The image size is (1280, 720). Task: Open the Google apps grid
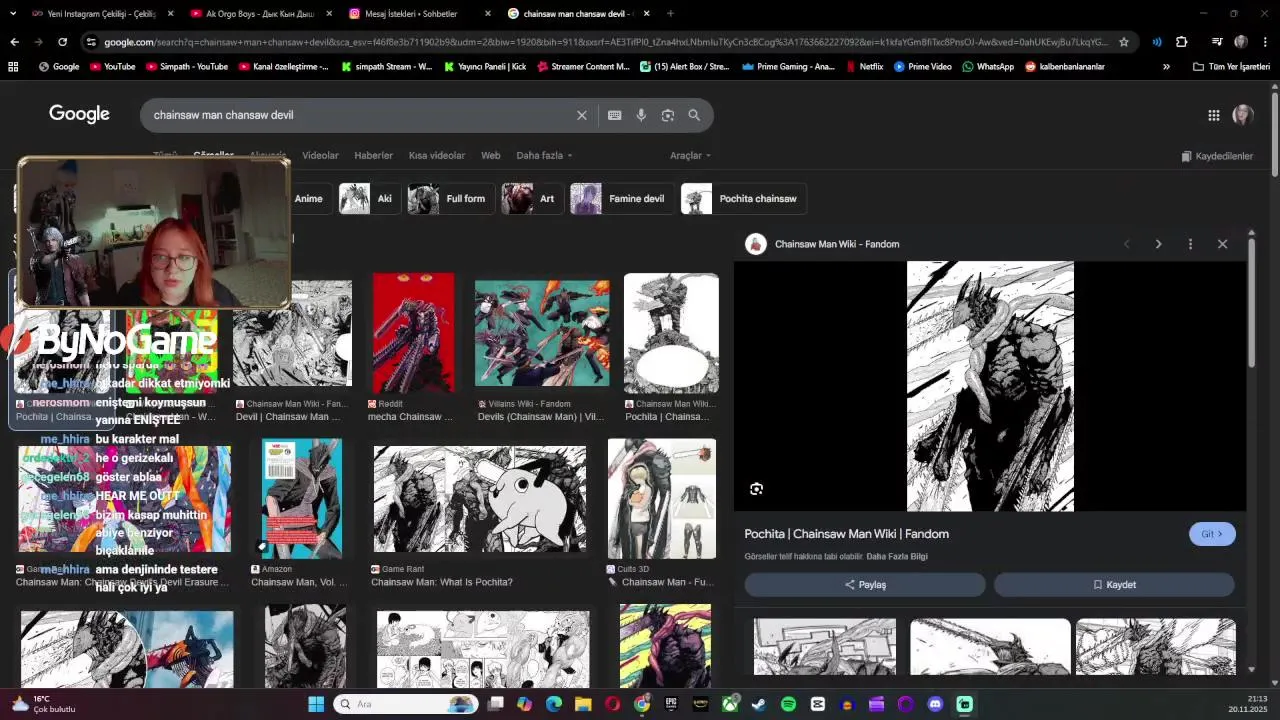pyautogui.click(x=1213, y=115)
